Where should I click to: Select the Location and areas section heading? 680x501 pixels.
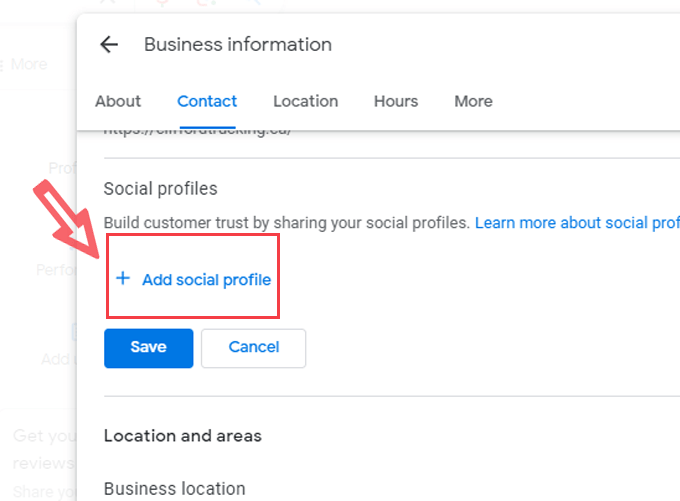coord(183,435)
